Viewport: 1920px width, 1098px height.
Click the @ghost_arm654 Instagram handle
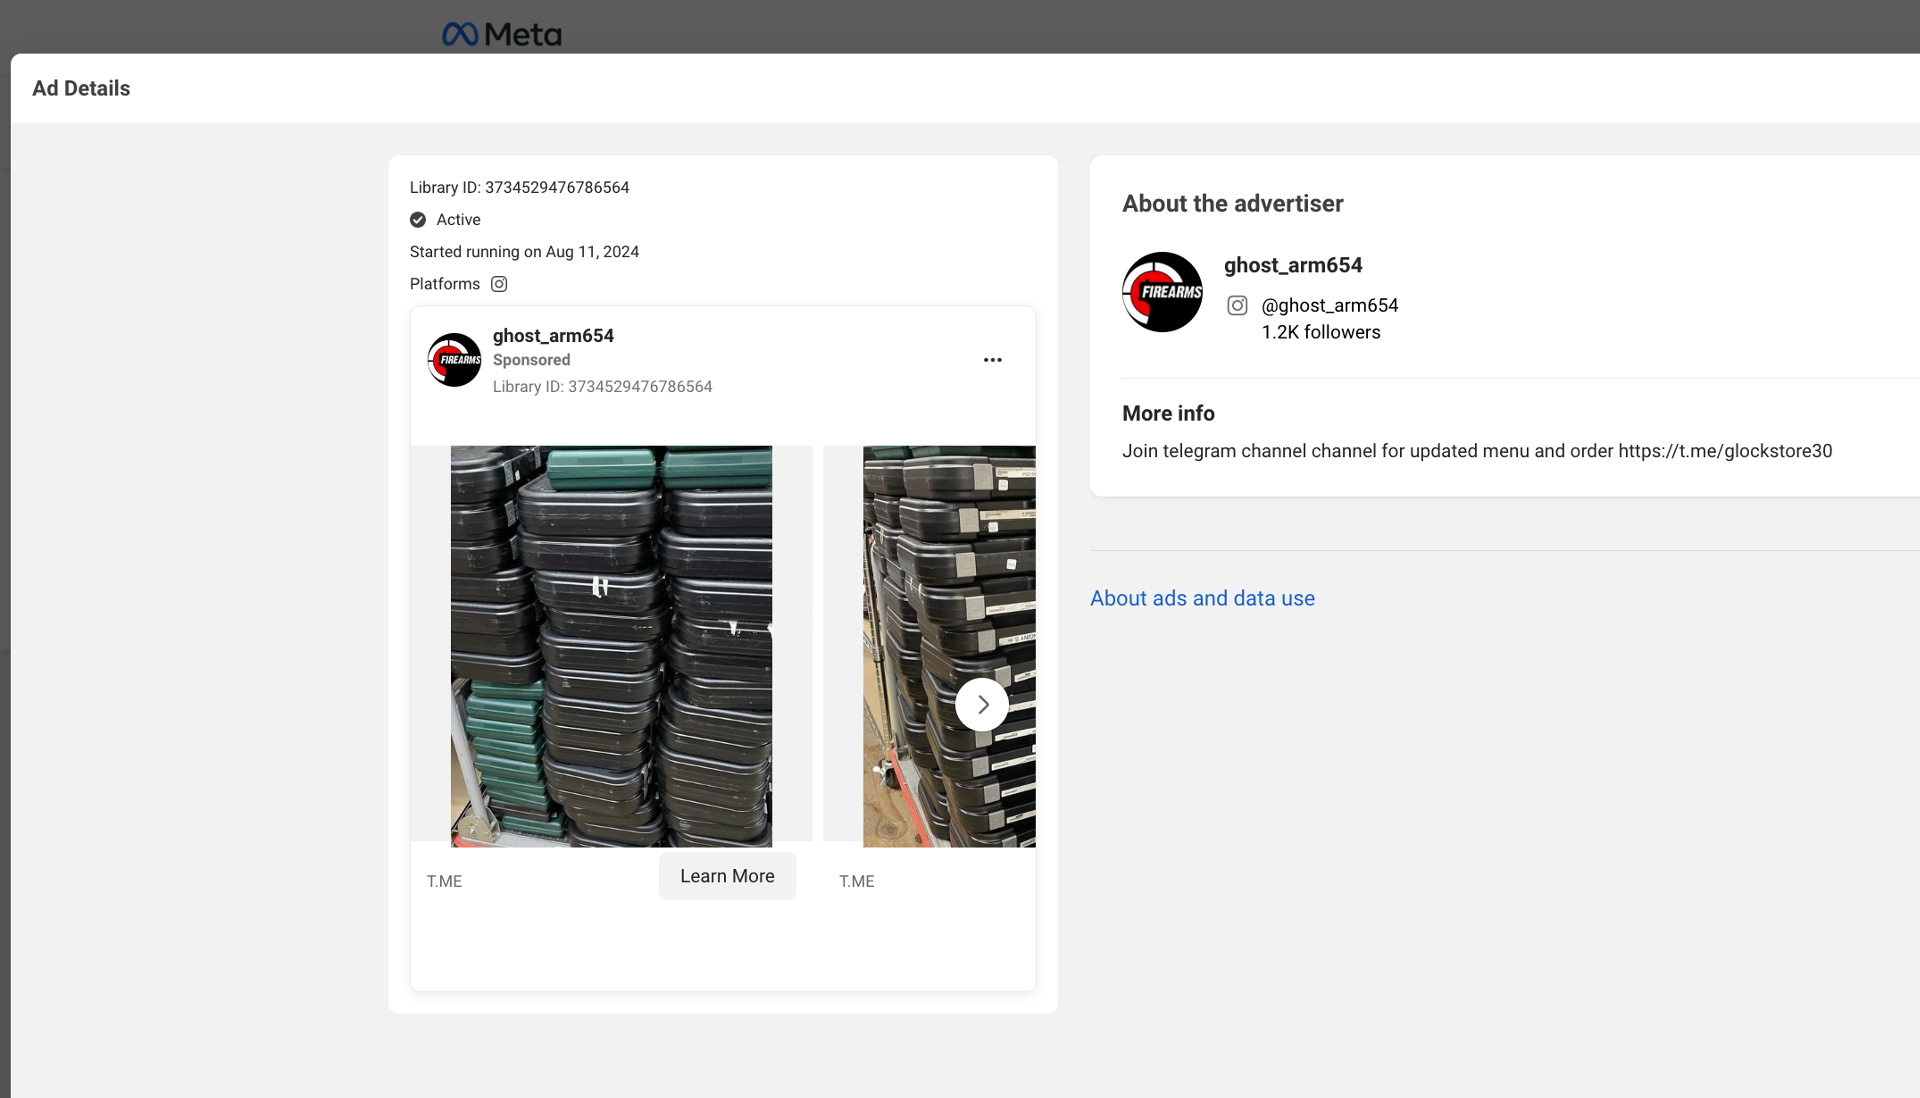[1329, 306]
